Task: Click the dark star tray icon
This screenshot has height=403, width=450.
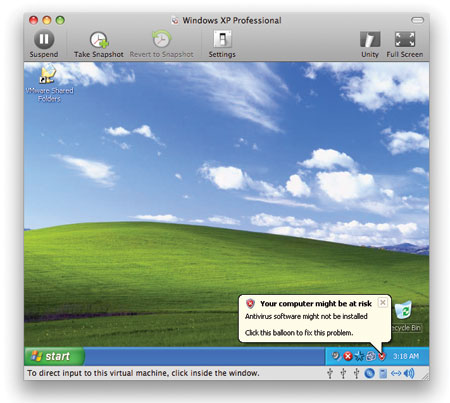Action: click(359, 356)
